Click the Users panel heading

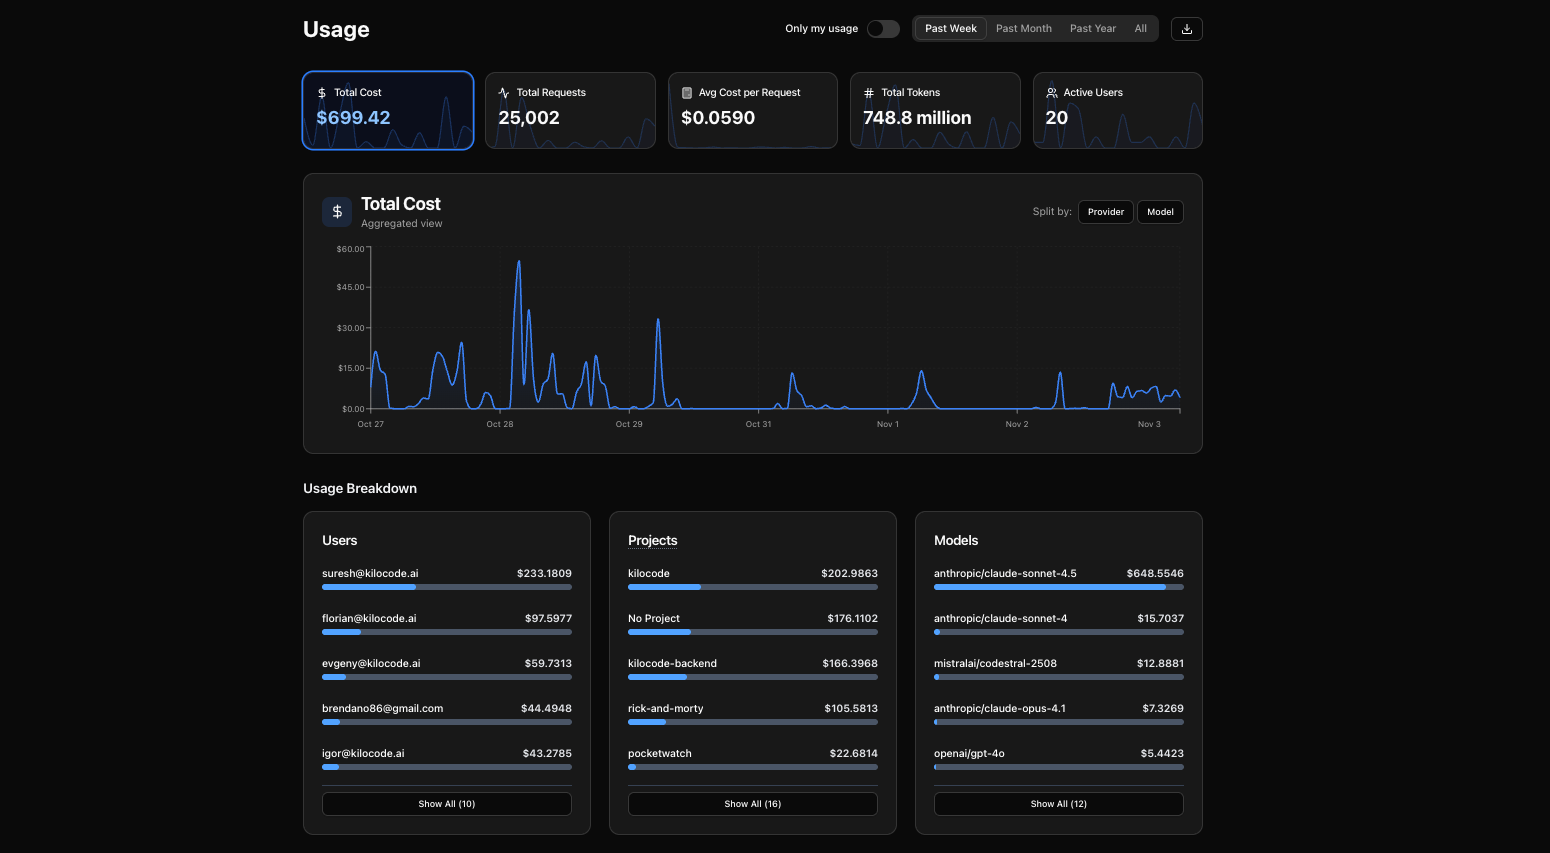tap(340, 540)
